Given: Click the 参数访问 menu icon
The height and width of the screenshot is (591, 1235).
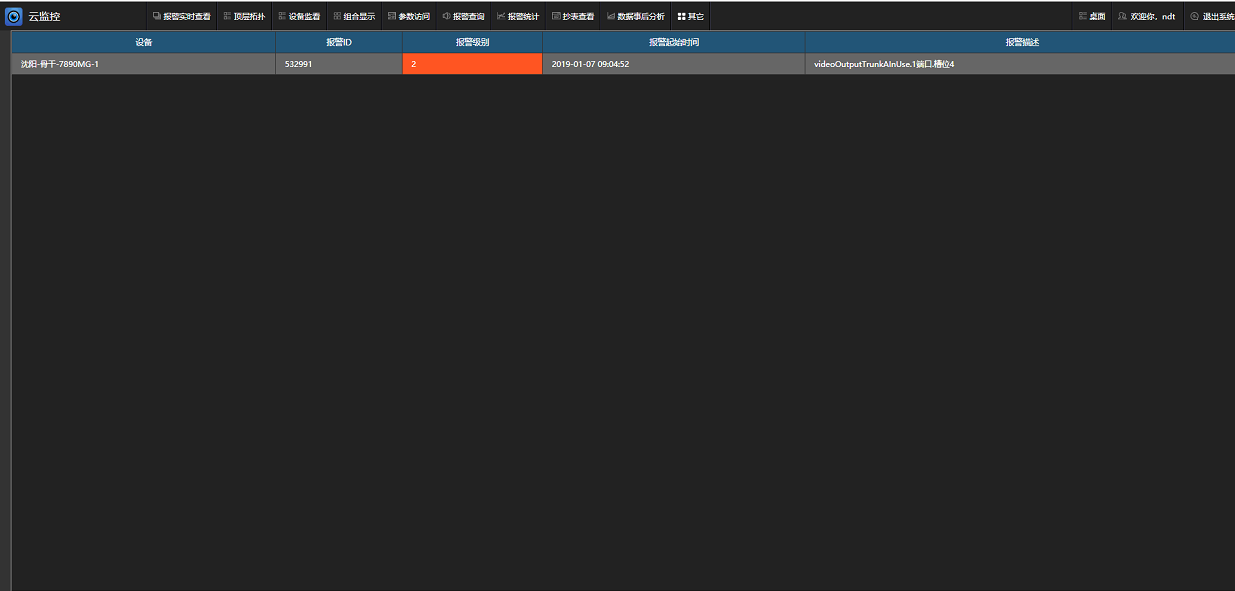Looking at the screenshot, I should (392, 16).
